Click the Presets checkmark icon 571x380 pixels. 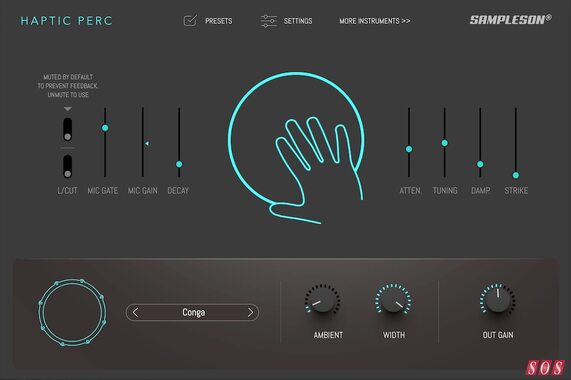pos(190,20)
